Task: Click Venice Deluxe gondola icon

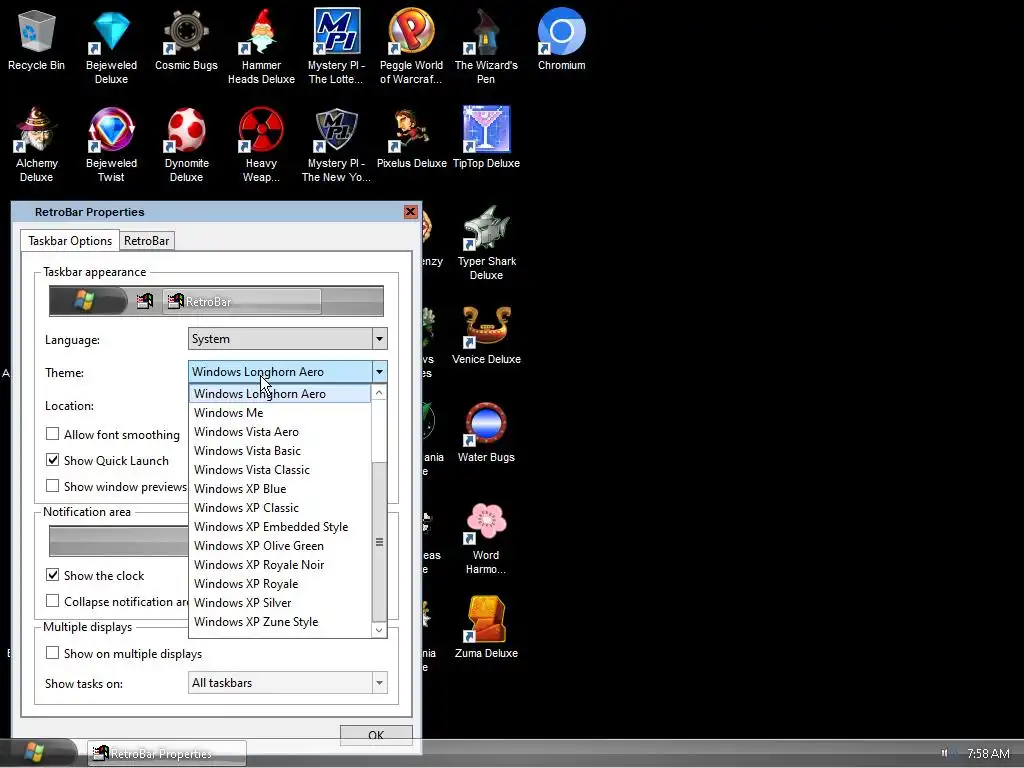Action: (487, 334)
